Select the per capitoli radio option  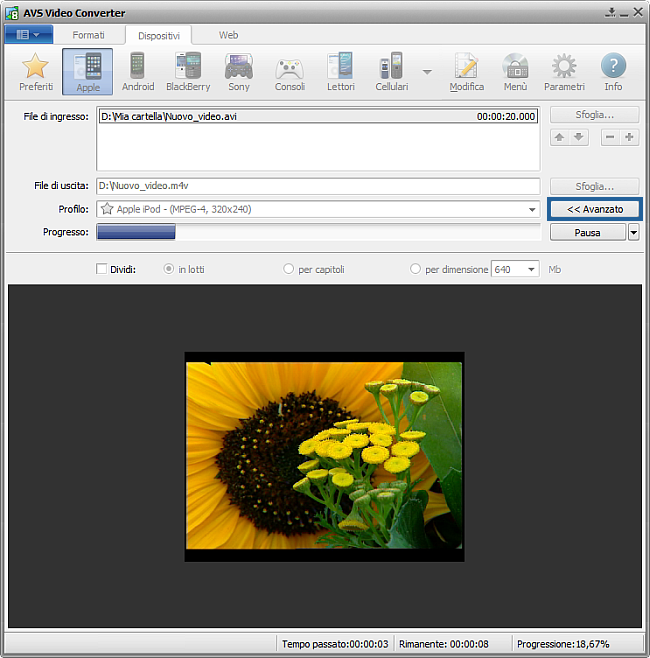coord(289,269)
